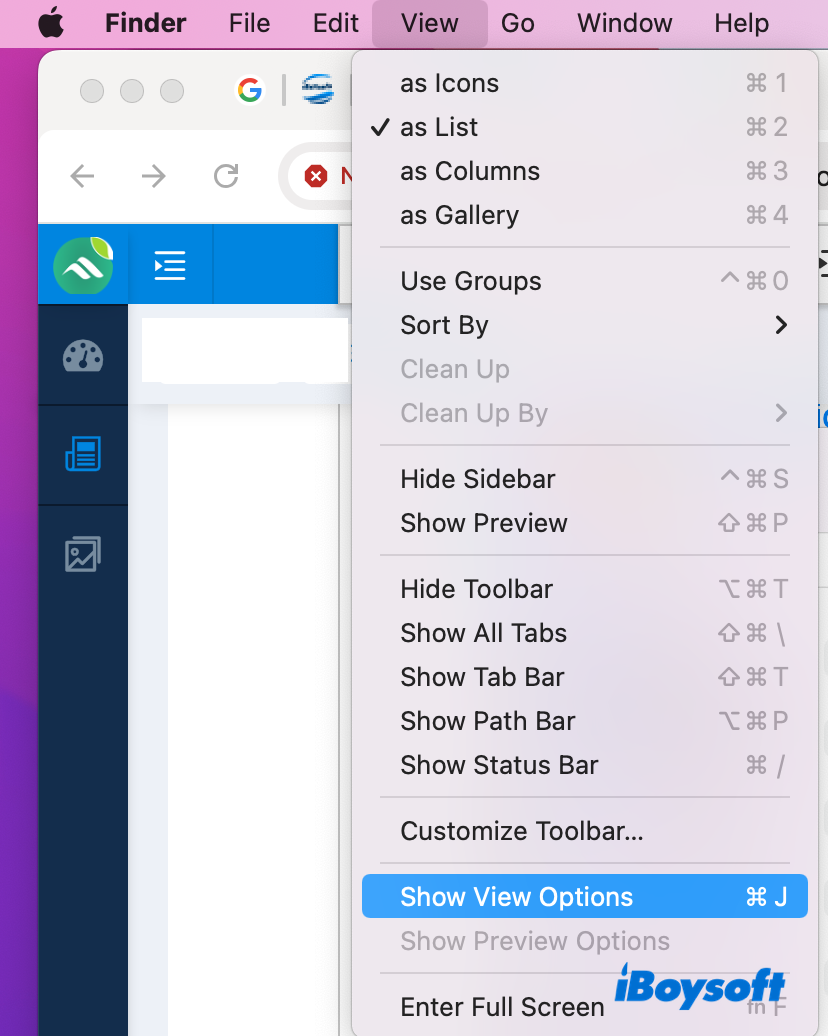
Task: Click the browser forward arrow
Action: pos(154,177)
